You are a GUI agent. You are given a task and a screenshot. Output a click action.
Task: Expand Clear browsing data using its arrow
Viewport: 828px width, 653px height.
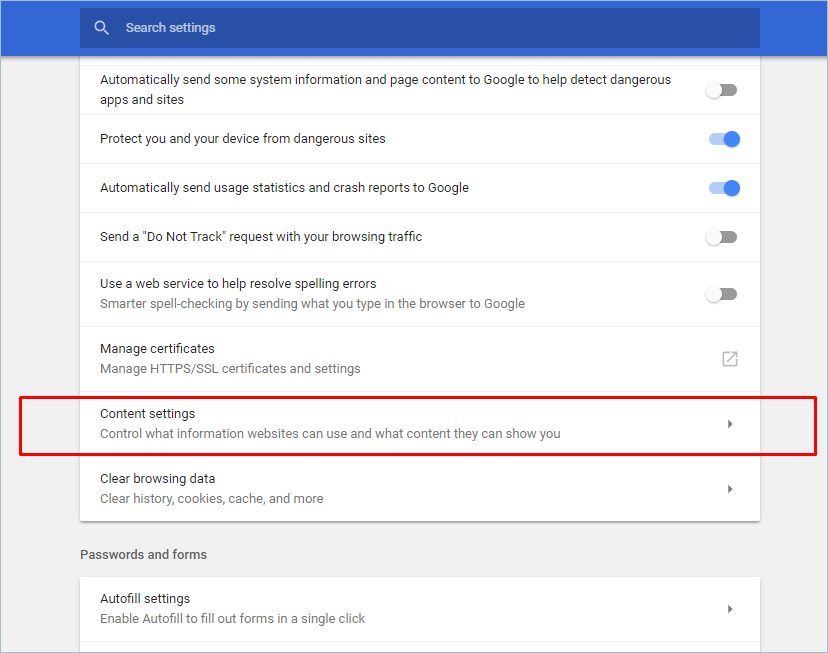730,489
